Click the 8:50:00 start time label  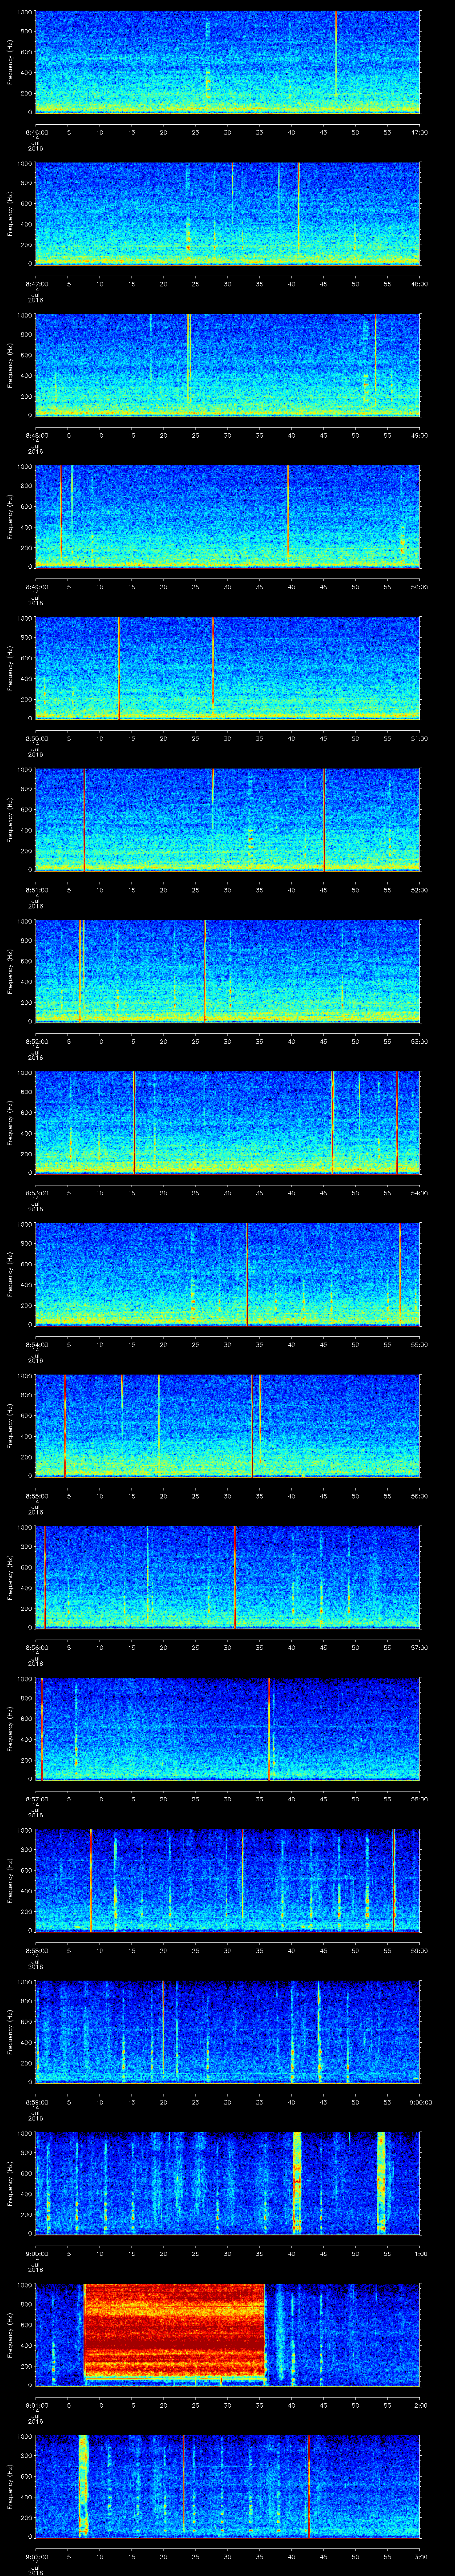coord(36,738)
